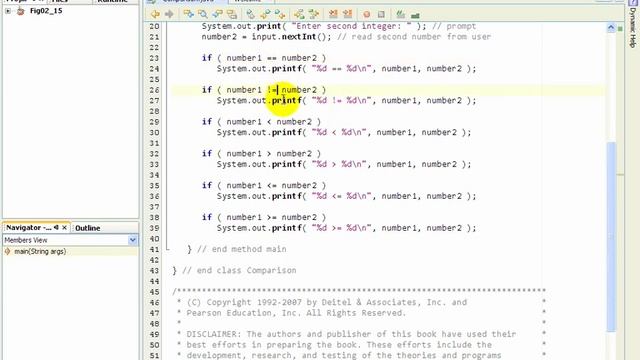This screenshot has height=360, width=640.
Task: Open the Members View dropdown
Action: click(133, 240)
